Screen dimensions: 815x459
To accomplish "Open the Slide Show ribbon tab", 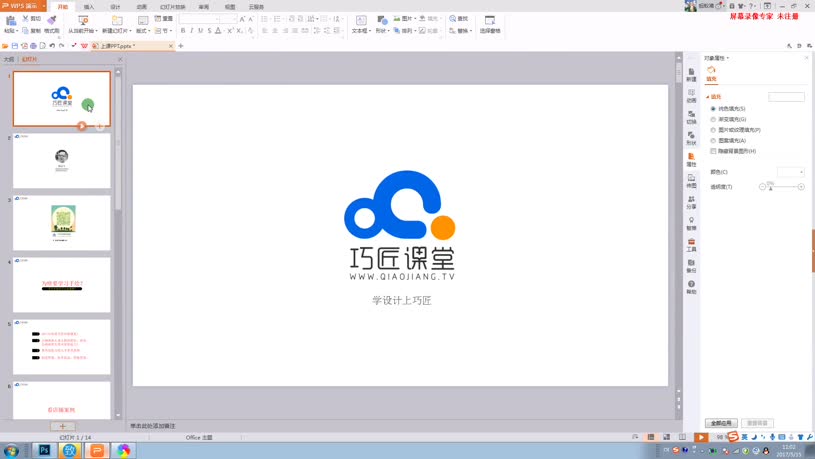I will pos(173,7).
